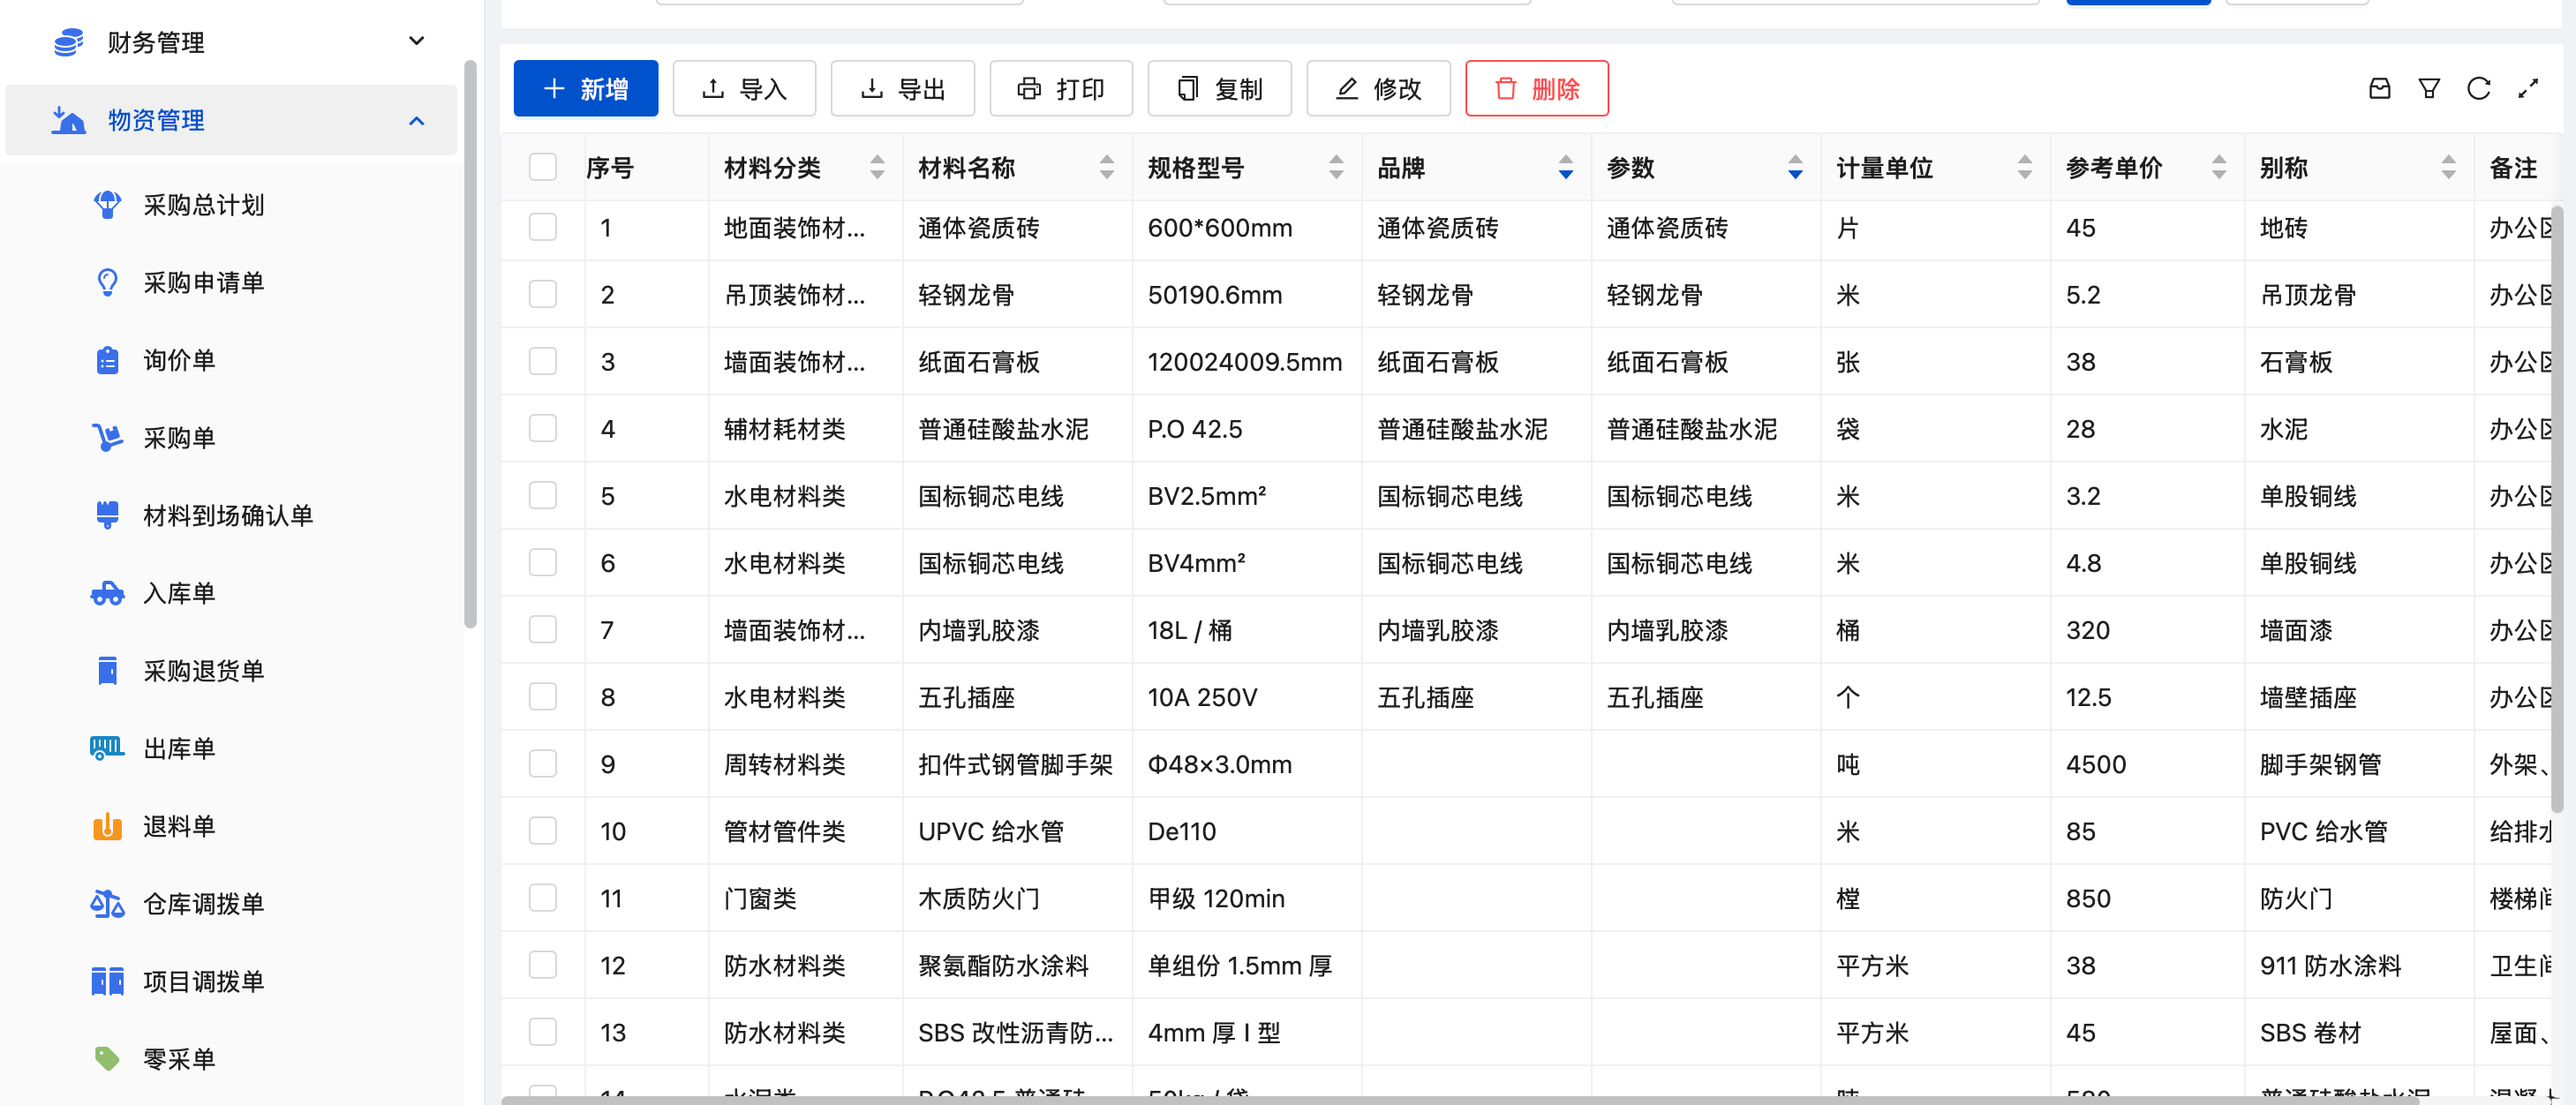Sort by 品牌 column arrows
Viewport: 2576px width, 1105px height.
[1566, 167]
